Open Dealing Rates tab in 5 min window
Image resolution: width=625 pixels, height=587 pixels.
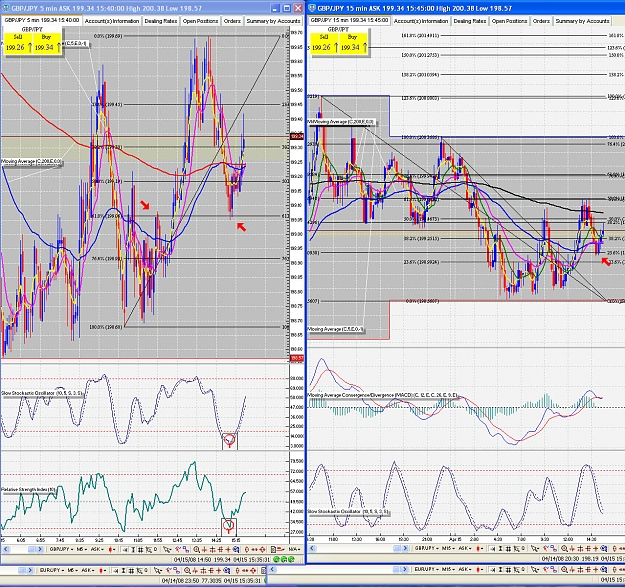(x=161, y=21)
